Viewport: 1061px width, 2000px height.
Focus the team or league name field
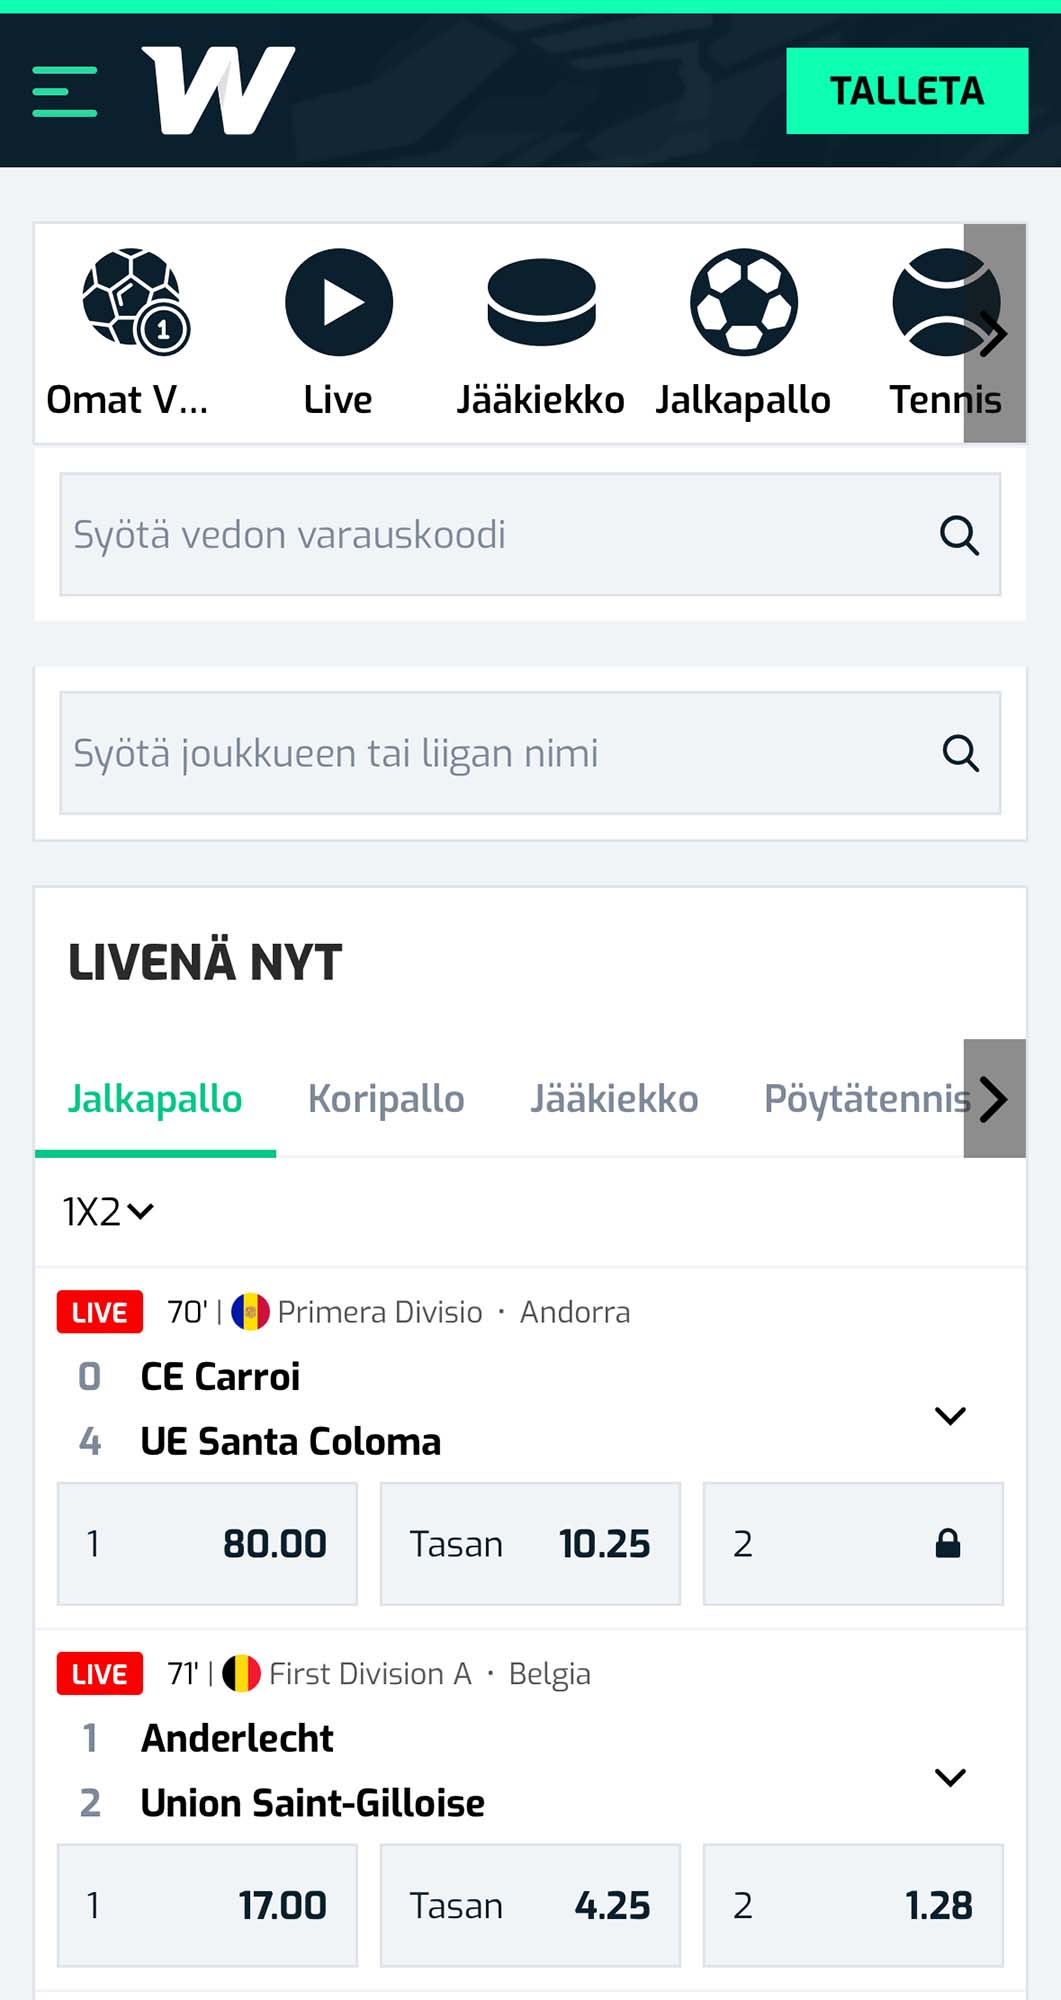[x=530, y=753]
